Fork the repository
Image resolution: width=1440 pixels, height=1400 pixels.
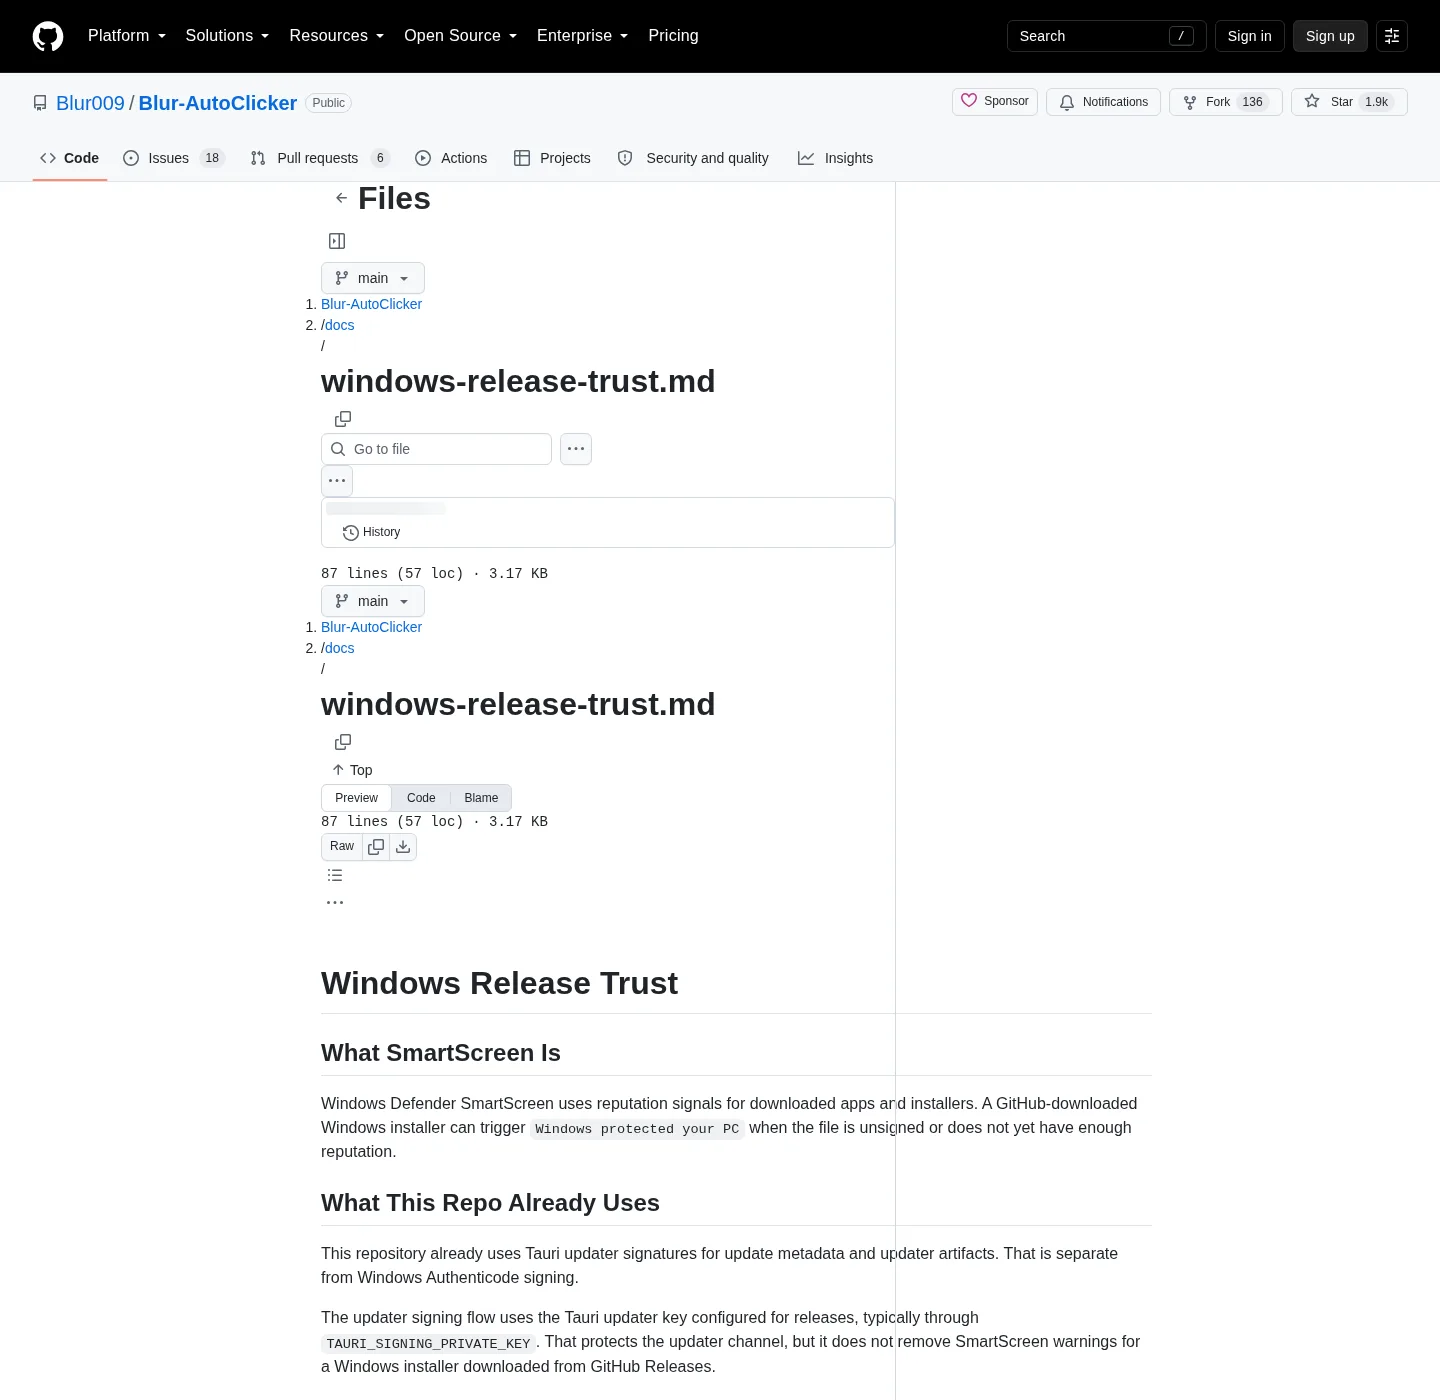coord(1225,102)
